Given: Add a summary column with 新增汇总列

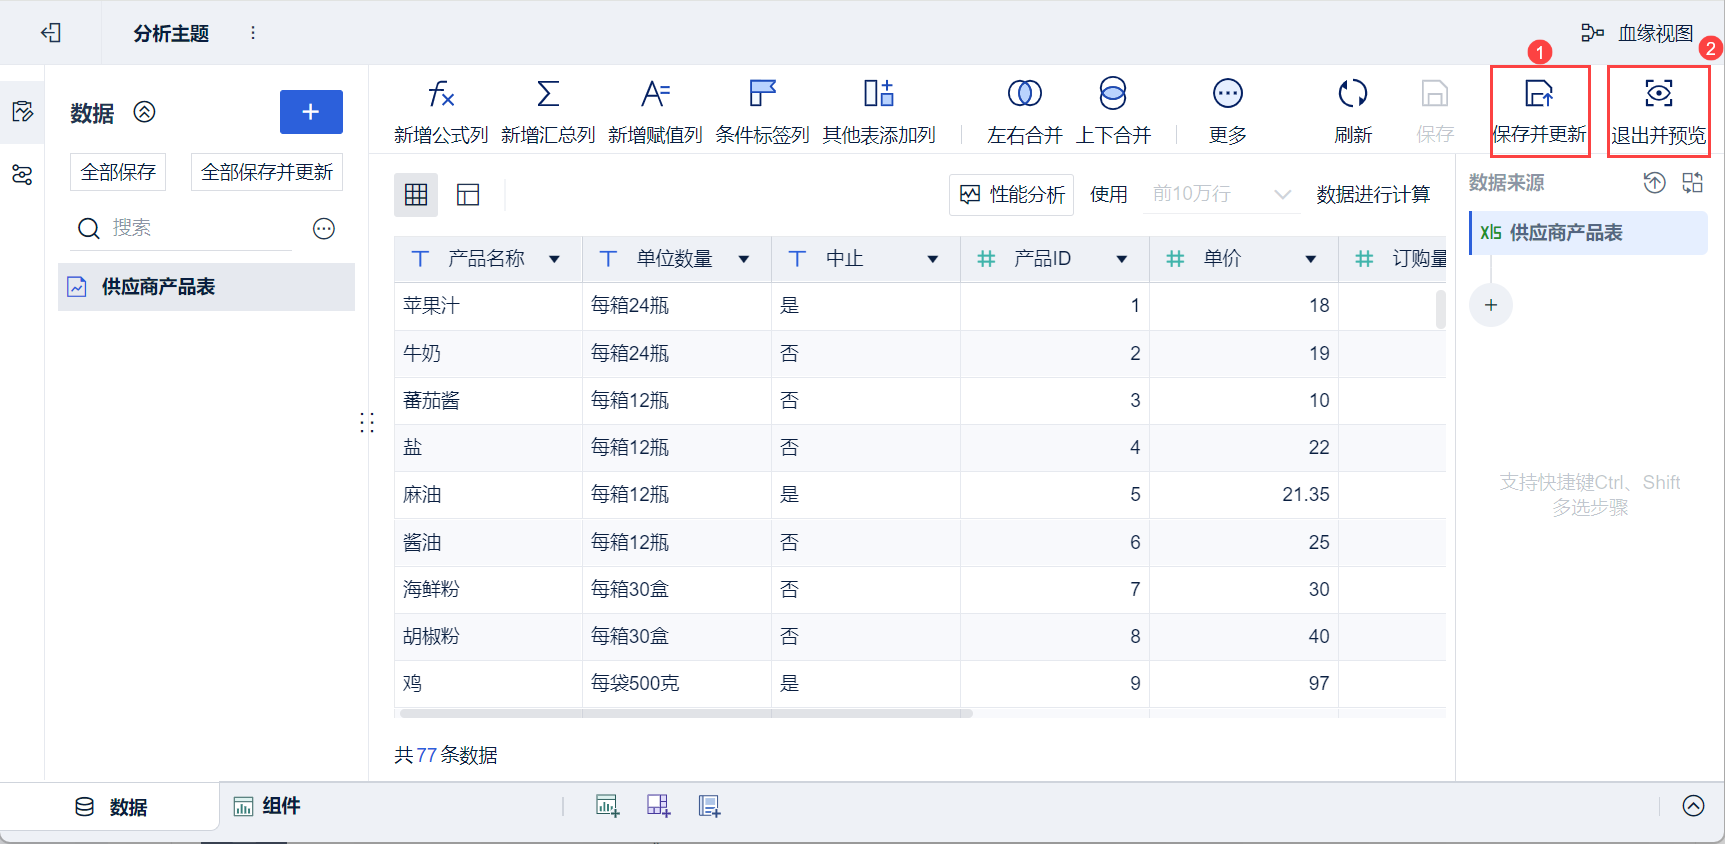Looking at the screenshot, I should [548, 112].
